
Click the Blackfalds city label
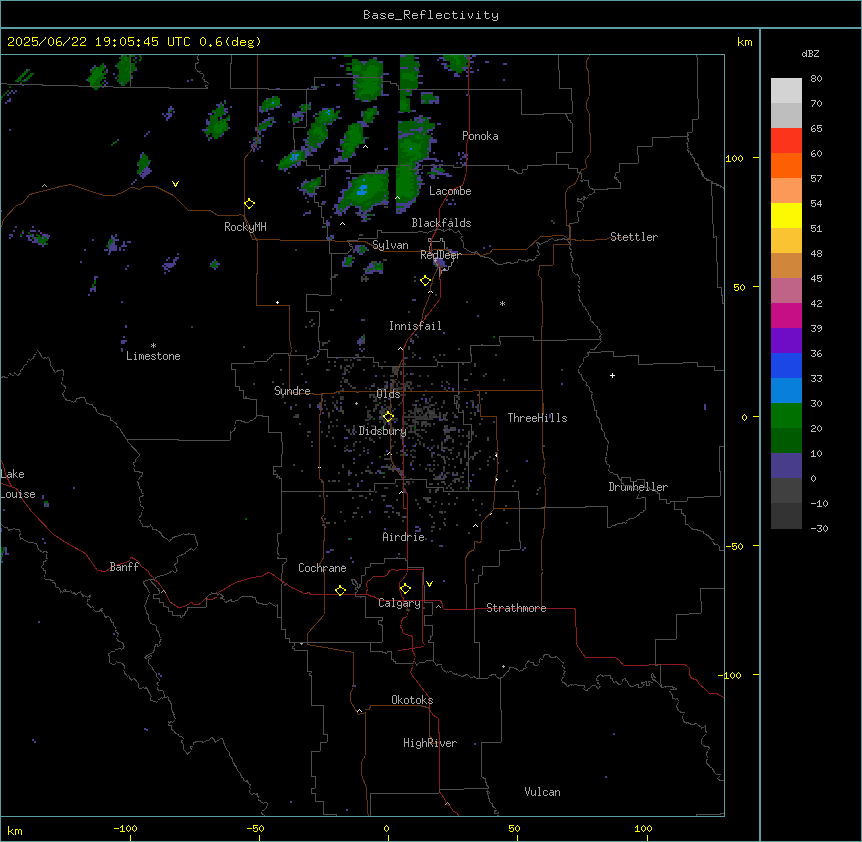point(441,223)
